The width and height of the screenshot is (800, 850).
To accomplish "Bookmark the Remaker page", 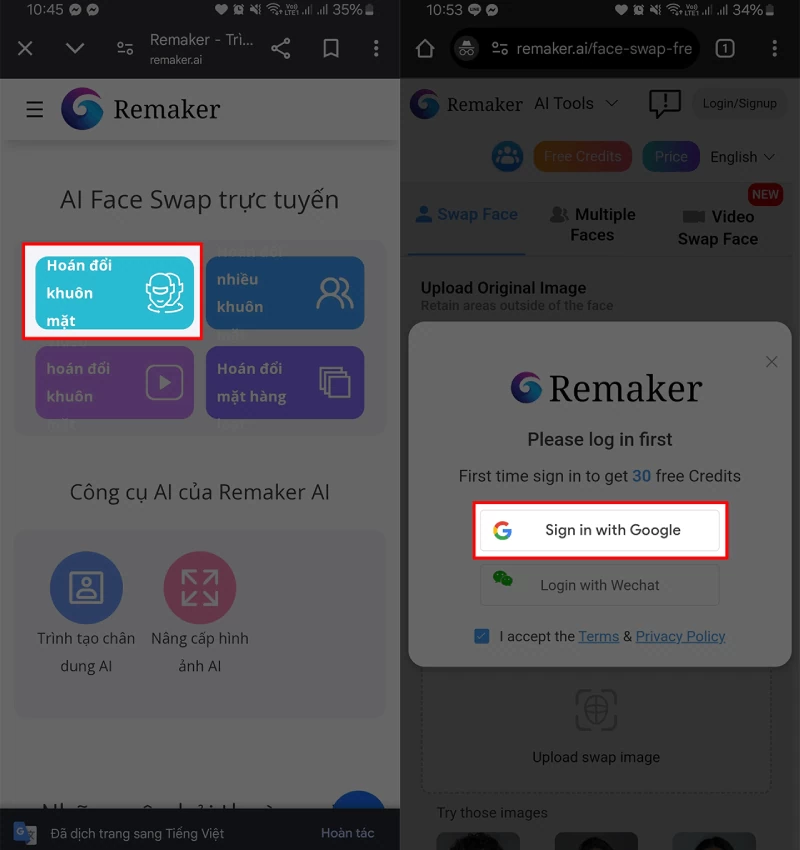I will pos(331,49).
